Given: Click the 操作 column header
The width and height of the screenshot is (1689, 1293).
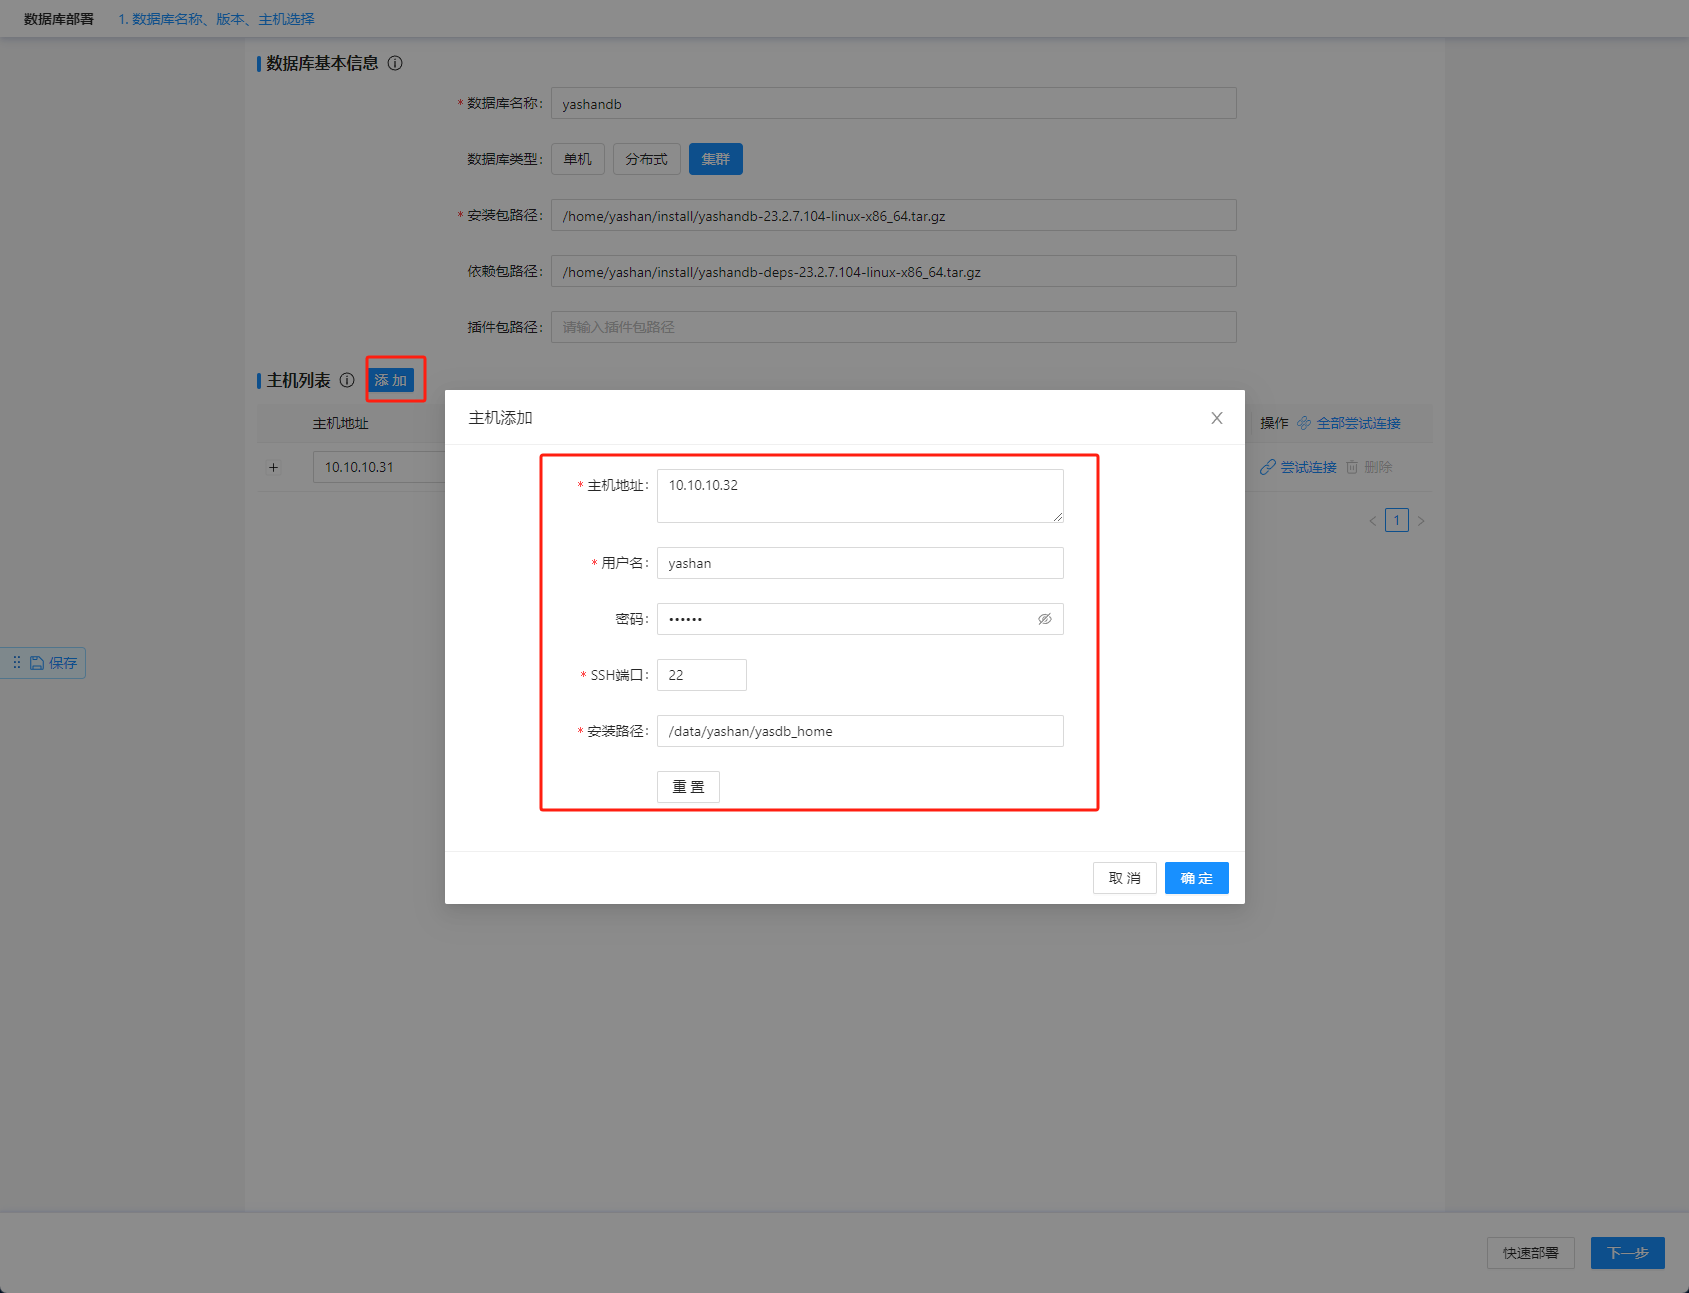Looking at the screenshot, I should (x=1274, y=423).
